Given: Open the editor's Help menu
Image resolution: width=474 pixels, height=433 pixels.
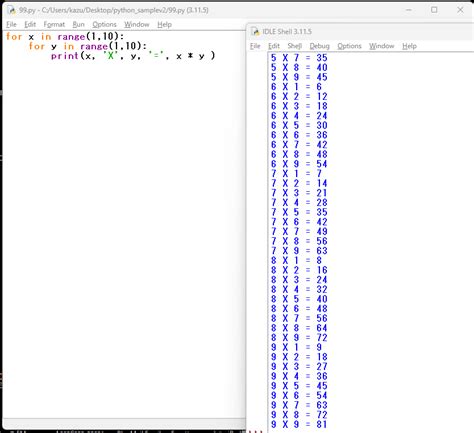Looking at the screenshot, I should pos(164,24).
